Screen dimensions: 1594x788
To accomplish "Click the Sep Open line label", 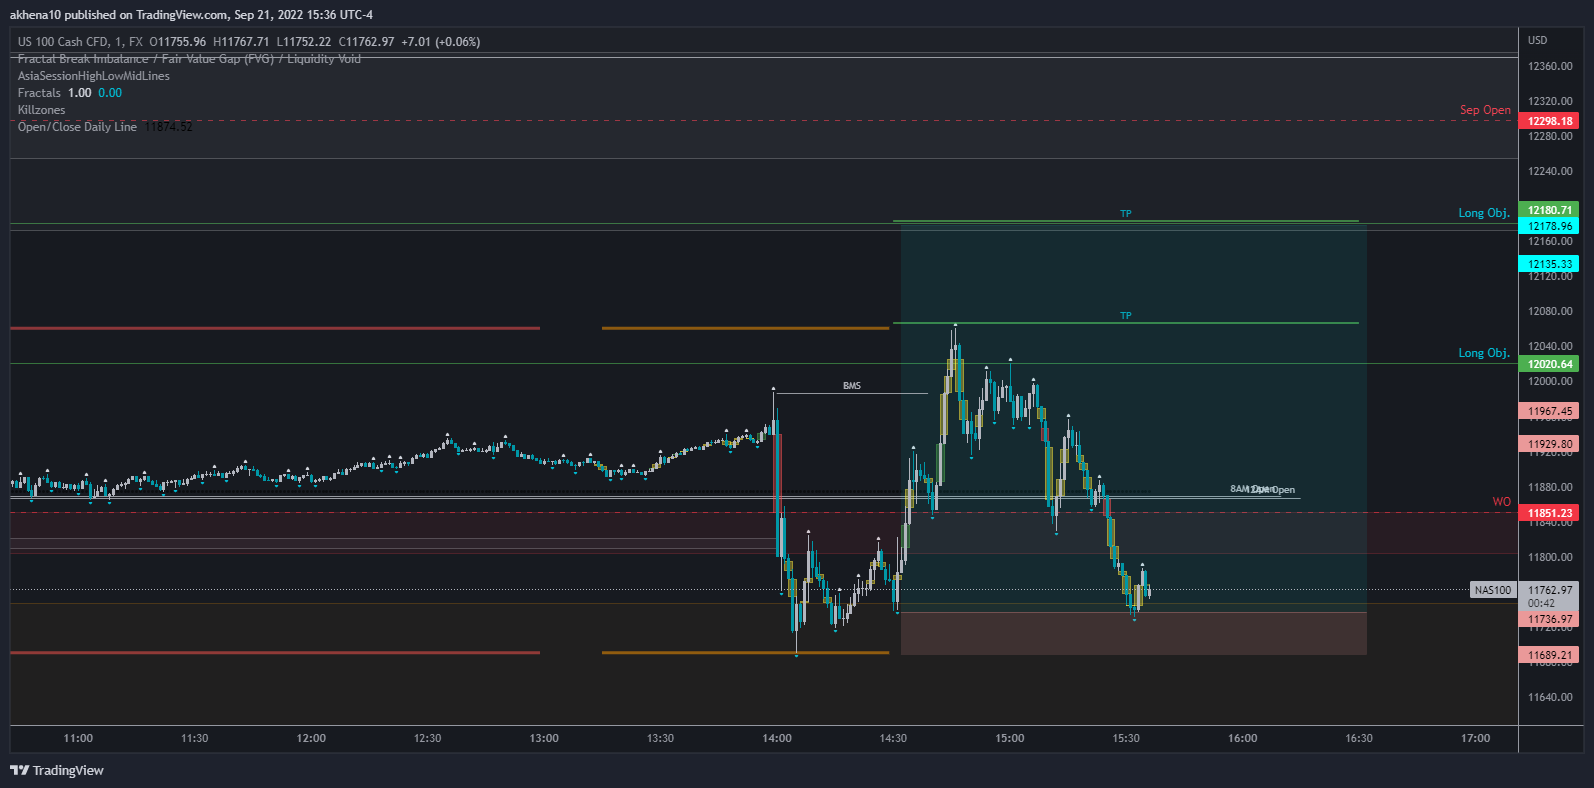I will coord(1485,110).
